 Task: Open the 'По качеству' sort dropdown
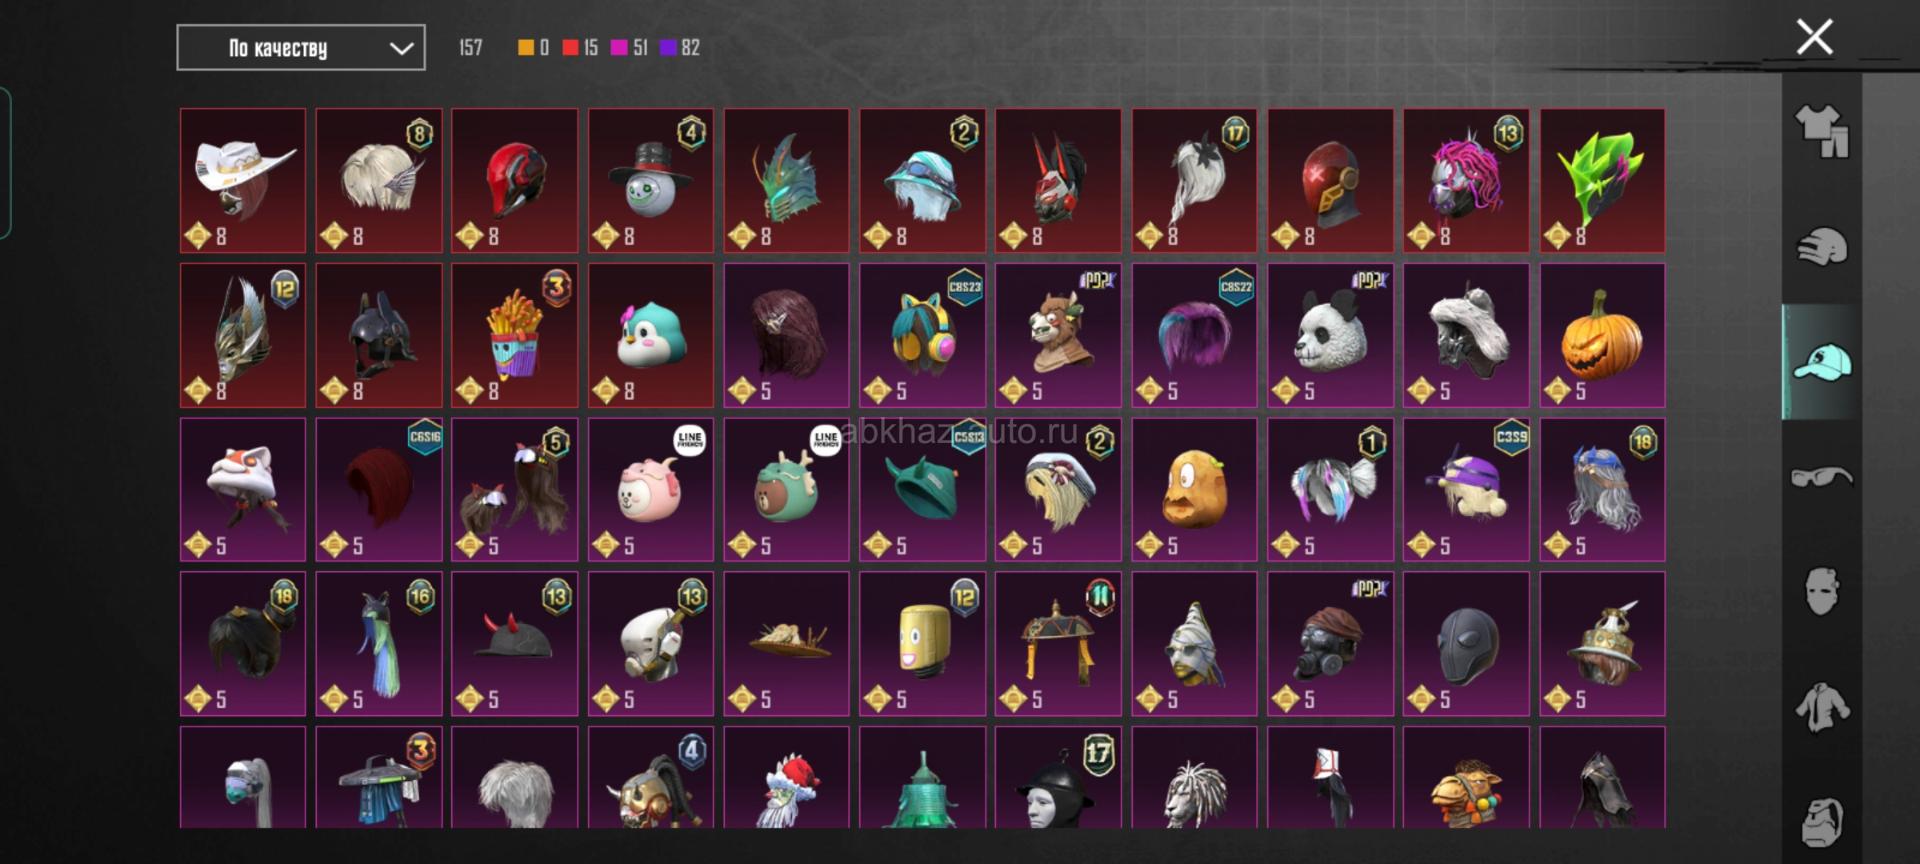(301, 48)
